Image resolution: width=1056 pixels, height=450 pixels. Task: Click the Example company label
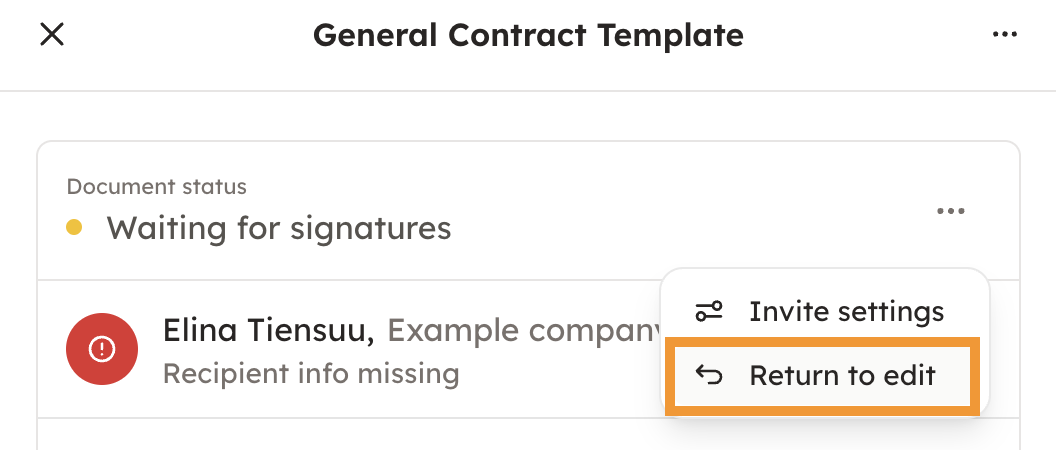(x=520, y=331)
